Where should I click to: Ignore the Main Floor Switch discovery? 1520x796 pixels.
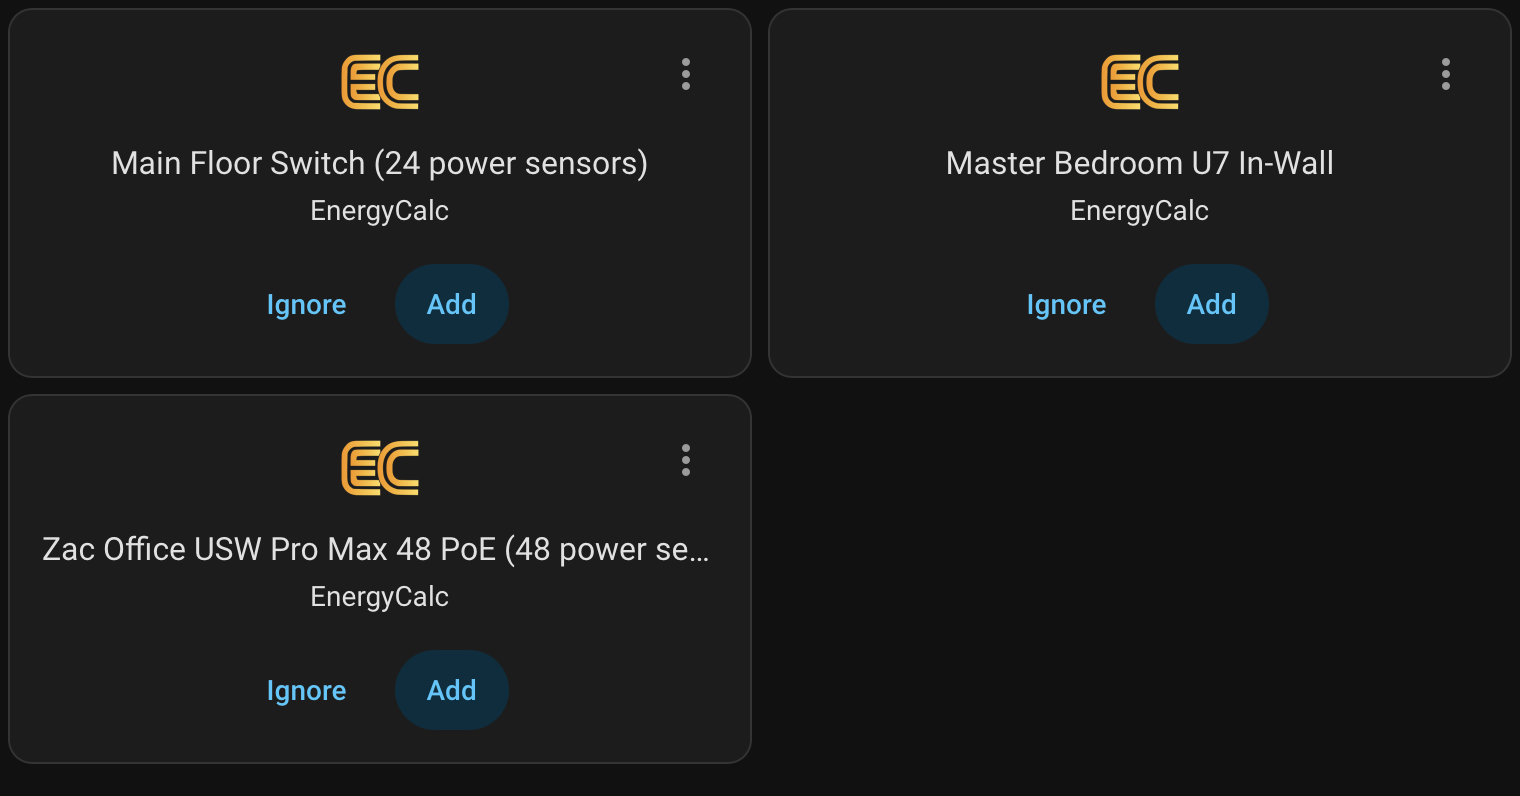click(x=306, y=304)
